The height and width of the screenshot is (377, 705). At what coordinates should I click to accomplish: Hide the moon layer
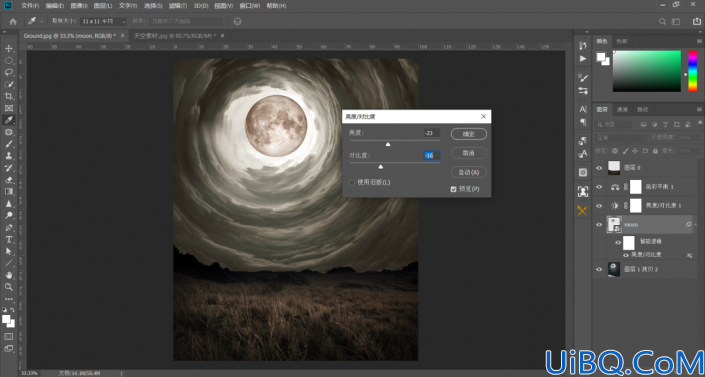(599, 224)
